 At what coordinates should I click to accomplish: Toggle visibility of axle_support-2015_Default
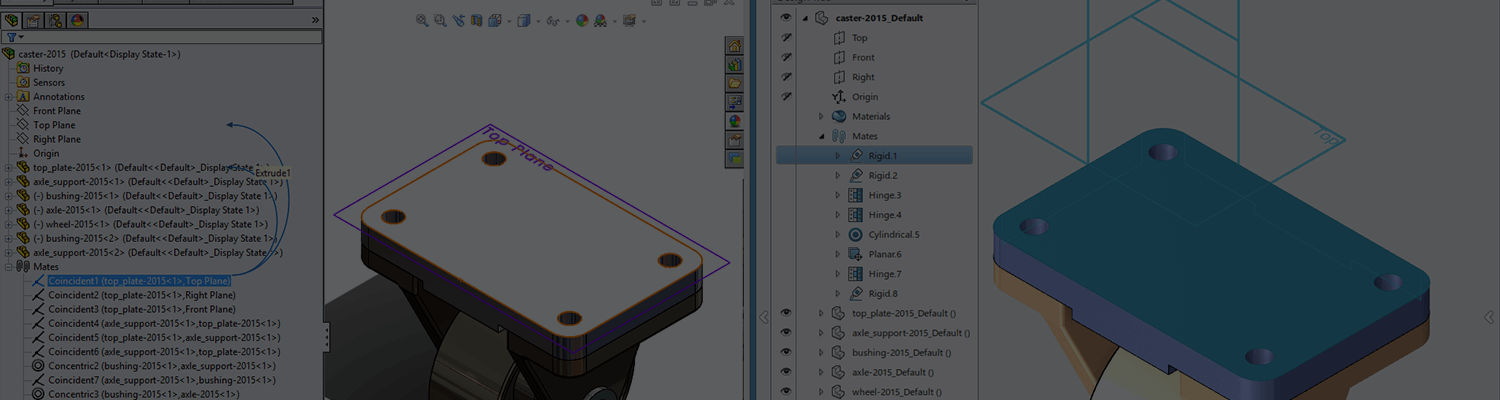786,332
